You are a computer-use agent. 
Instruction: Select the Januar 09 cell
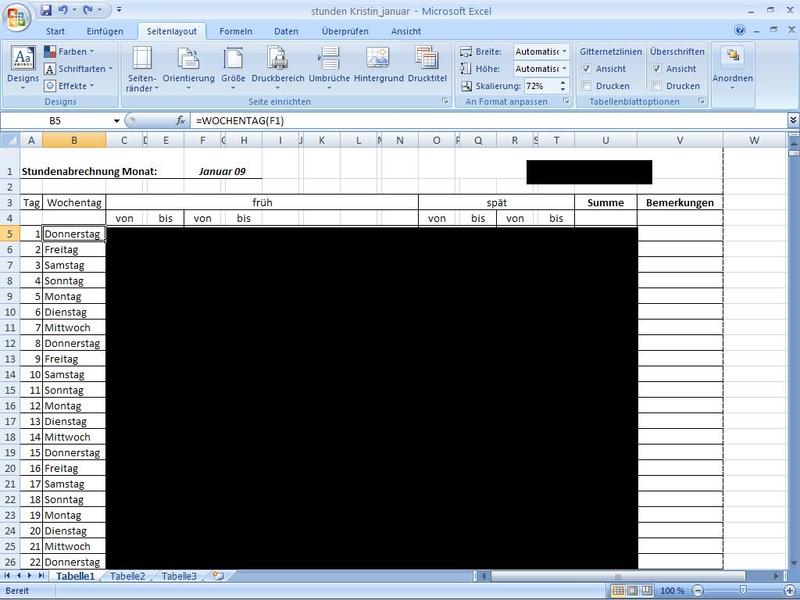pyautogui.click(x=222, y=171)
